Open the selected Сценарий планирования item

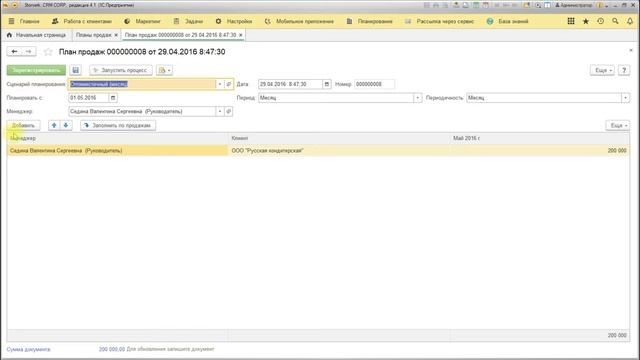pos(229,84)
